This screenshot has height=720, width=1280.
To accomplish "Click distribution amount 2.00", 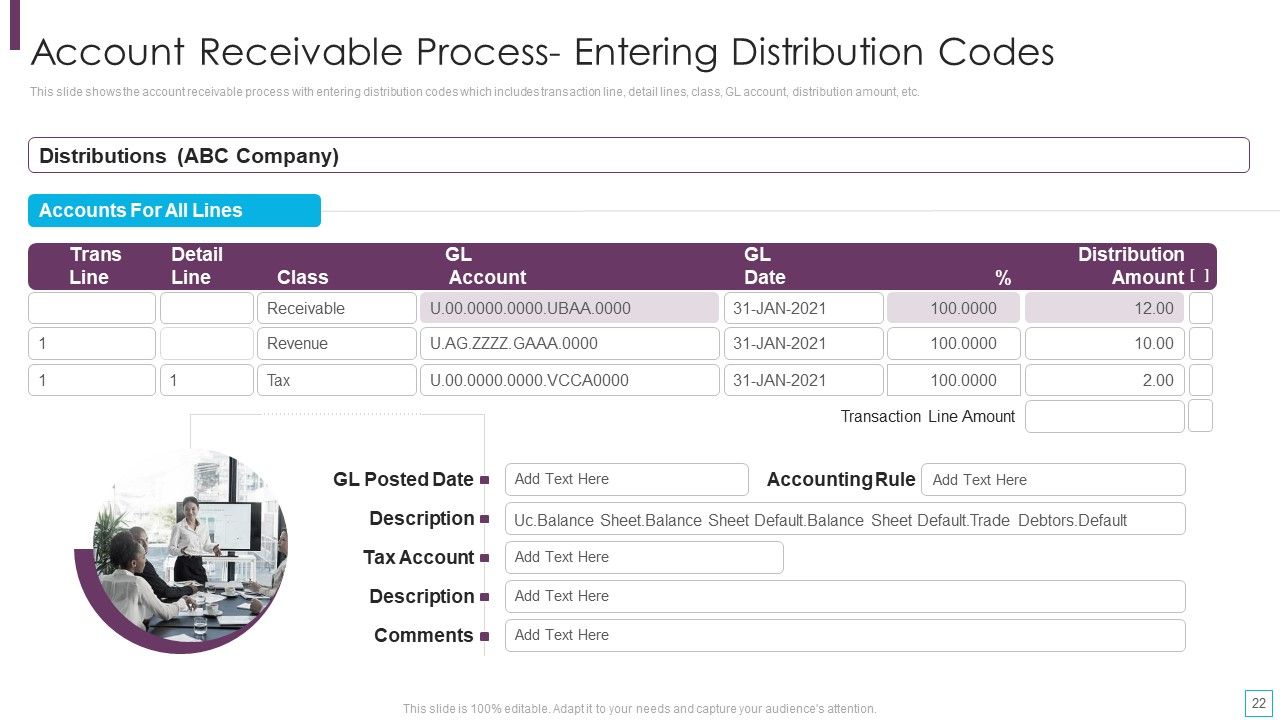I will (1105, 380).
